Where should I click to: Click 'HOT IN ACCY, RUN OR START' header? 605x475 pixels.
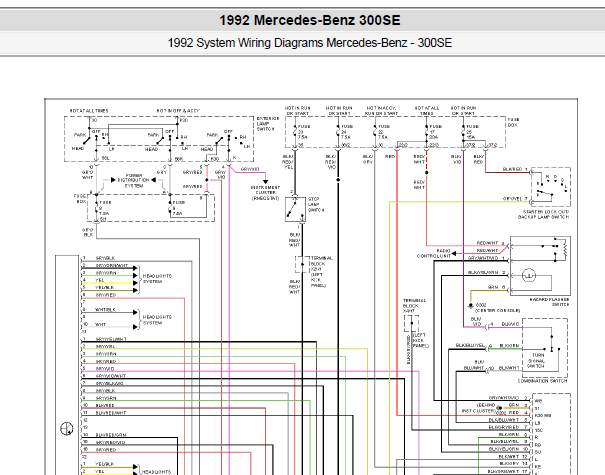[381, 111]
